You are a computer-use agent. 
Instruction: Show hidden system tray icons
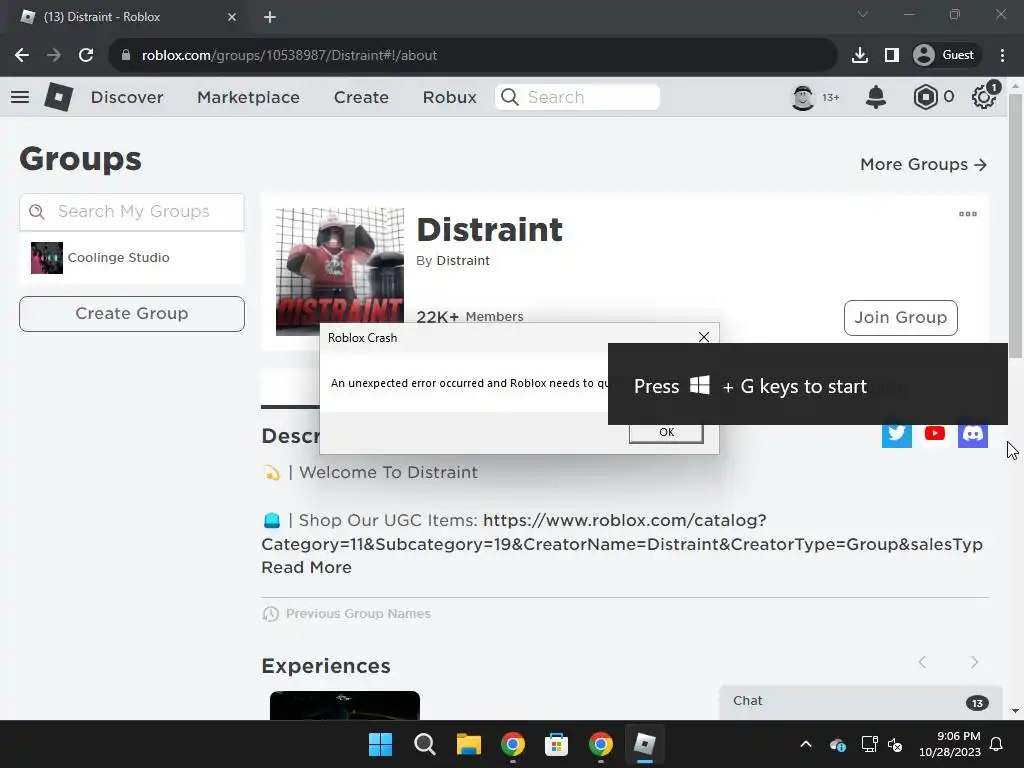806,744
